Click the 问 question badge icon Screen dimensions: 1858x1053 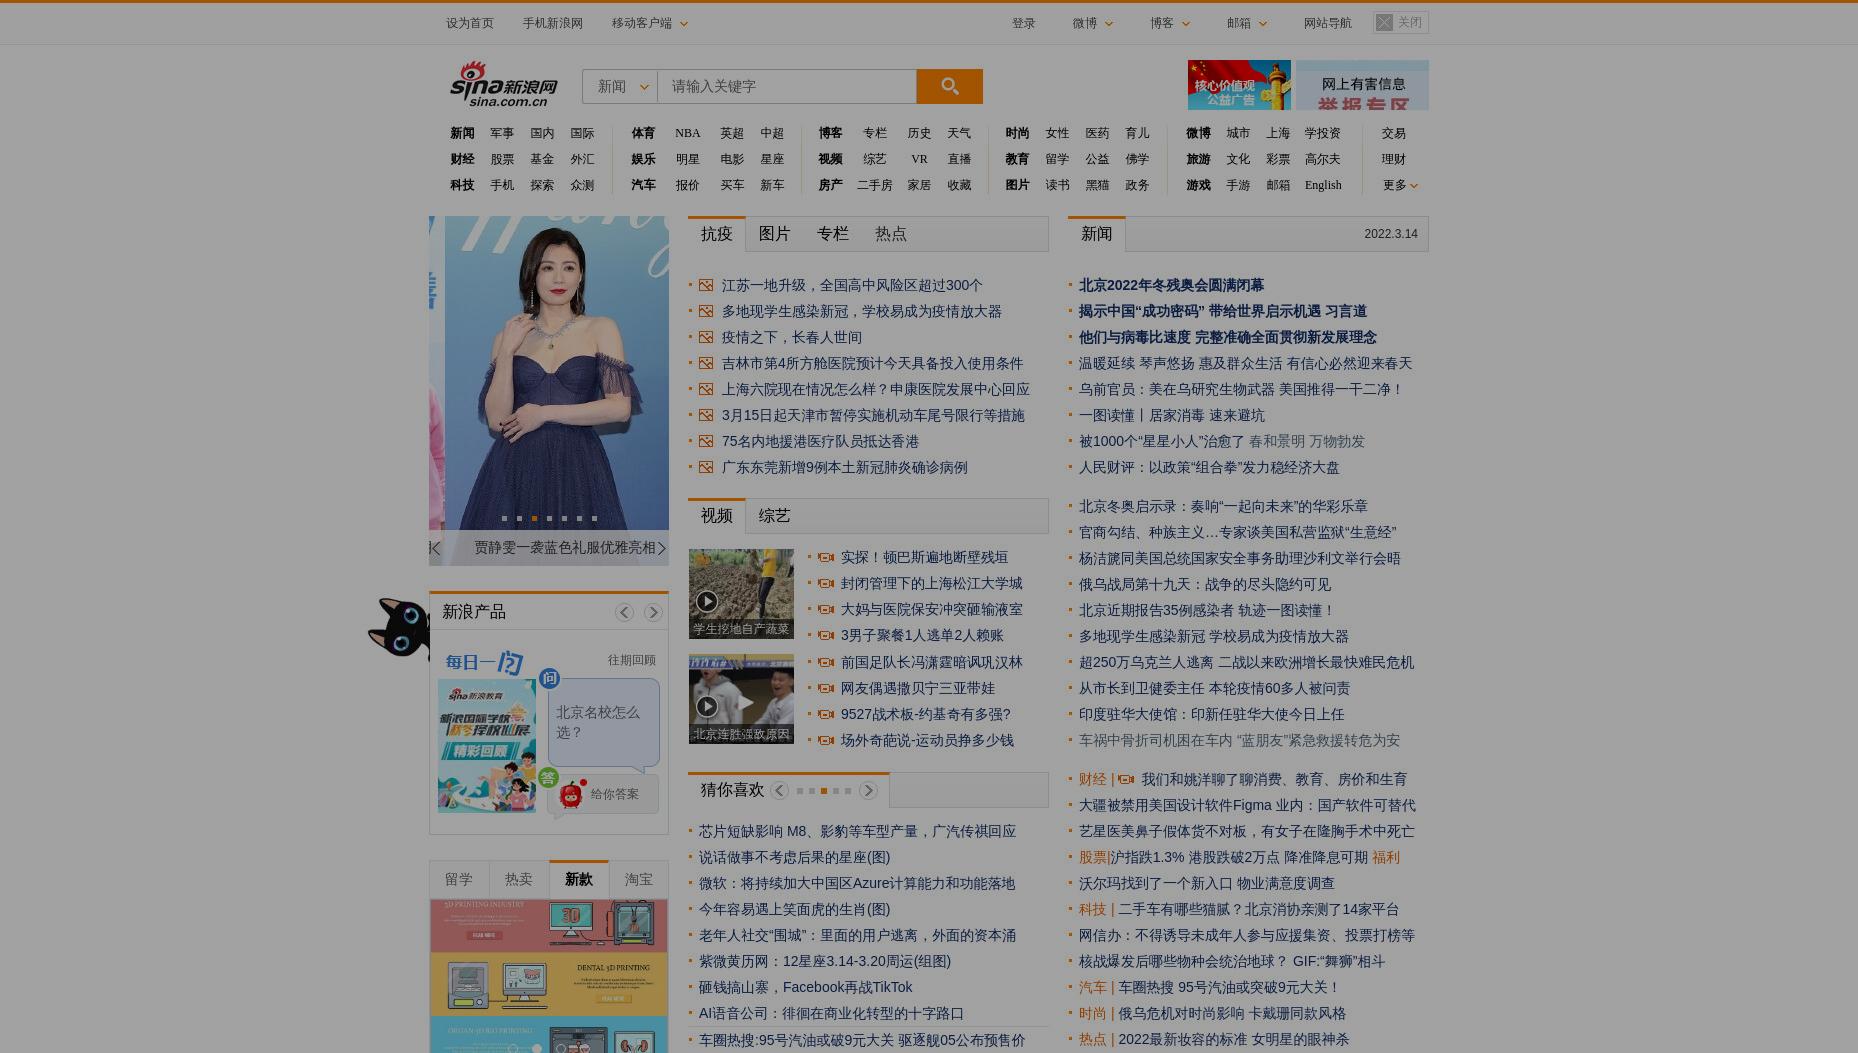pyautogui.click(x=549, y=679)
